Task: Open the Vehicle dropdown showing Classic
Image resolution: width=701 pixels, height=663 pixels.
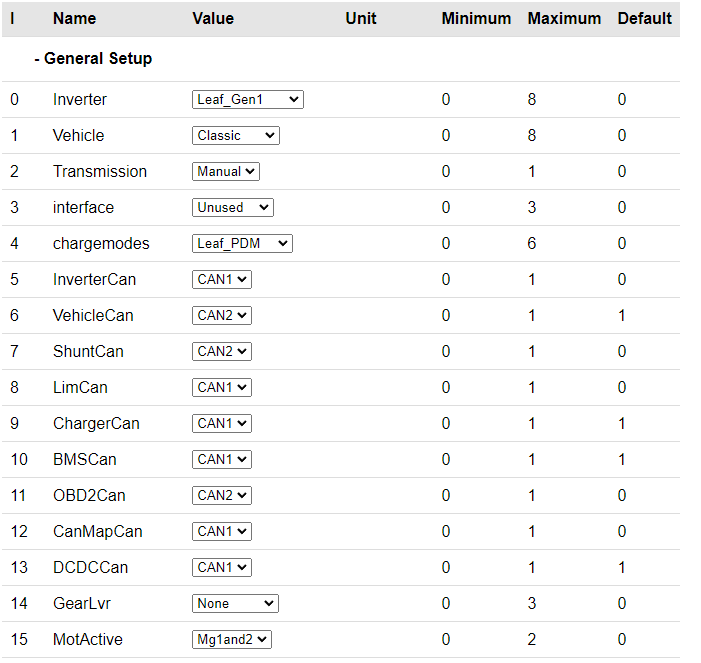Action: [235, 136]
